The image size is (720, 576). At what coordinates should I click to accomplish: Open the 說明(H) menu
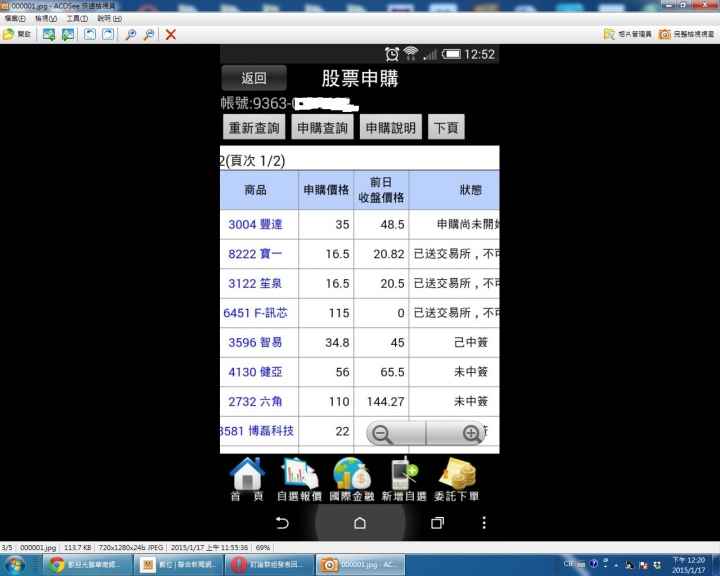(110, 18)
